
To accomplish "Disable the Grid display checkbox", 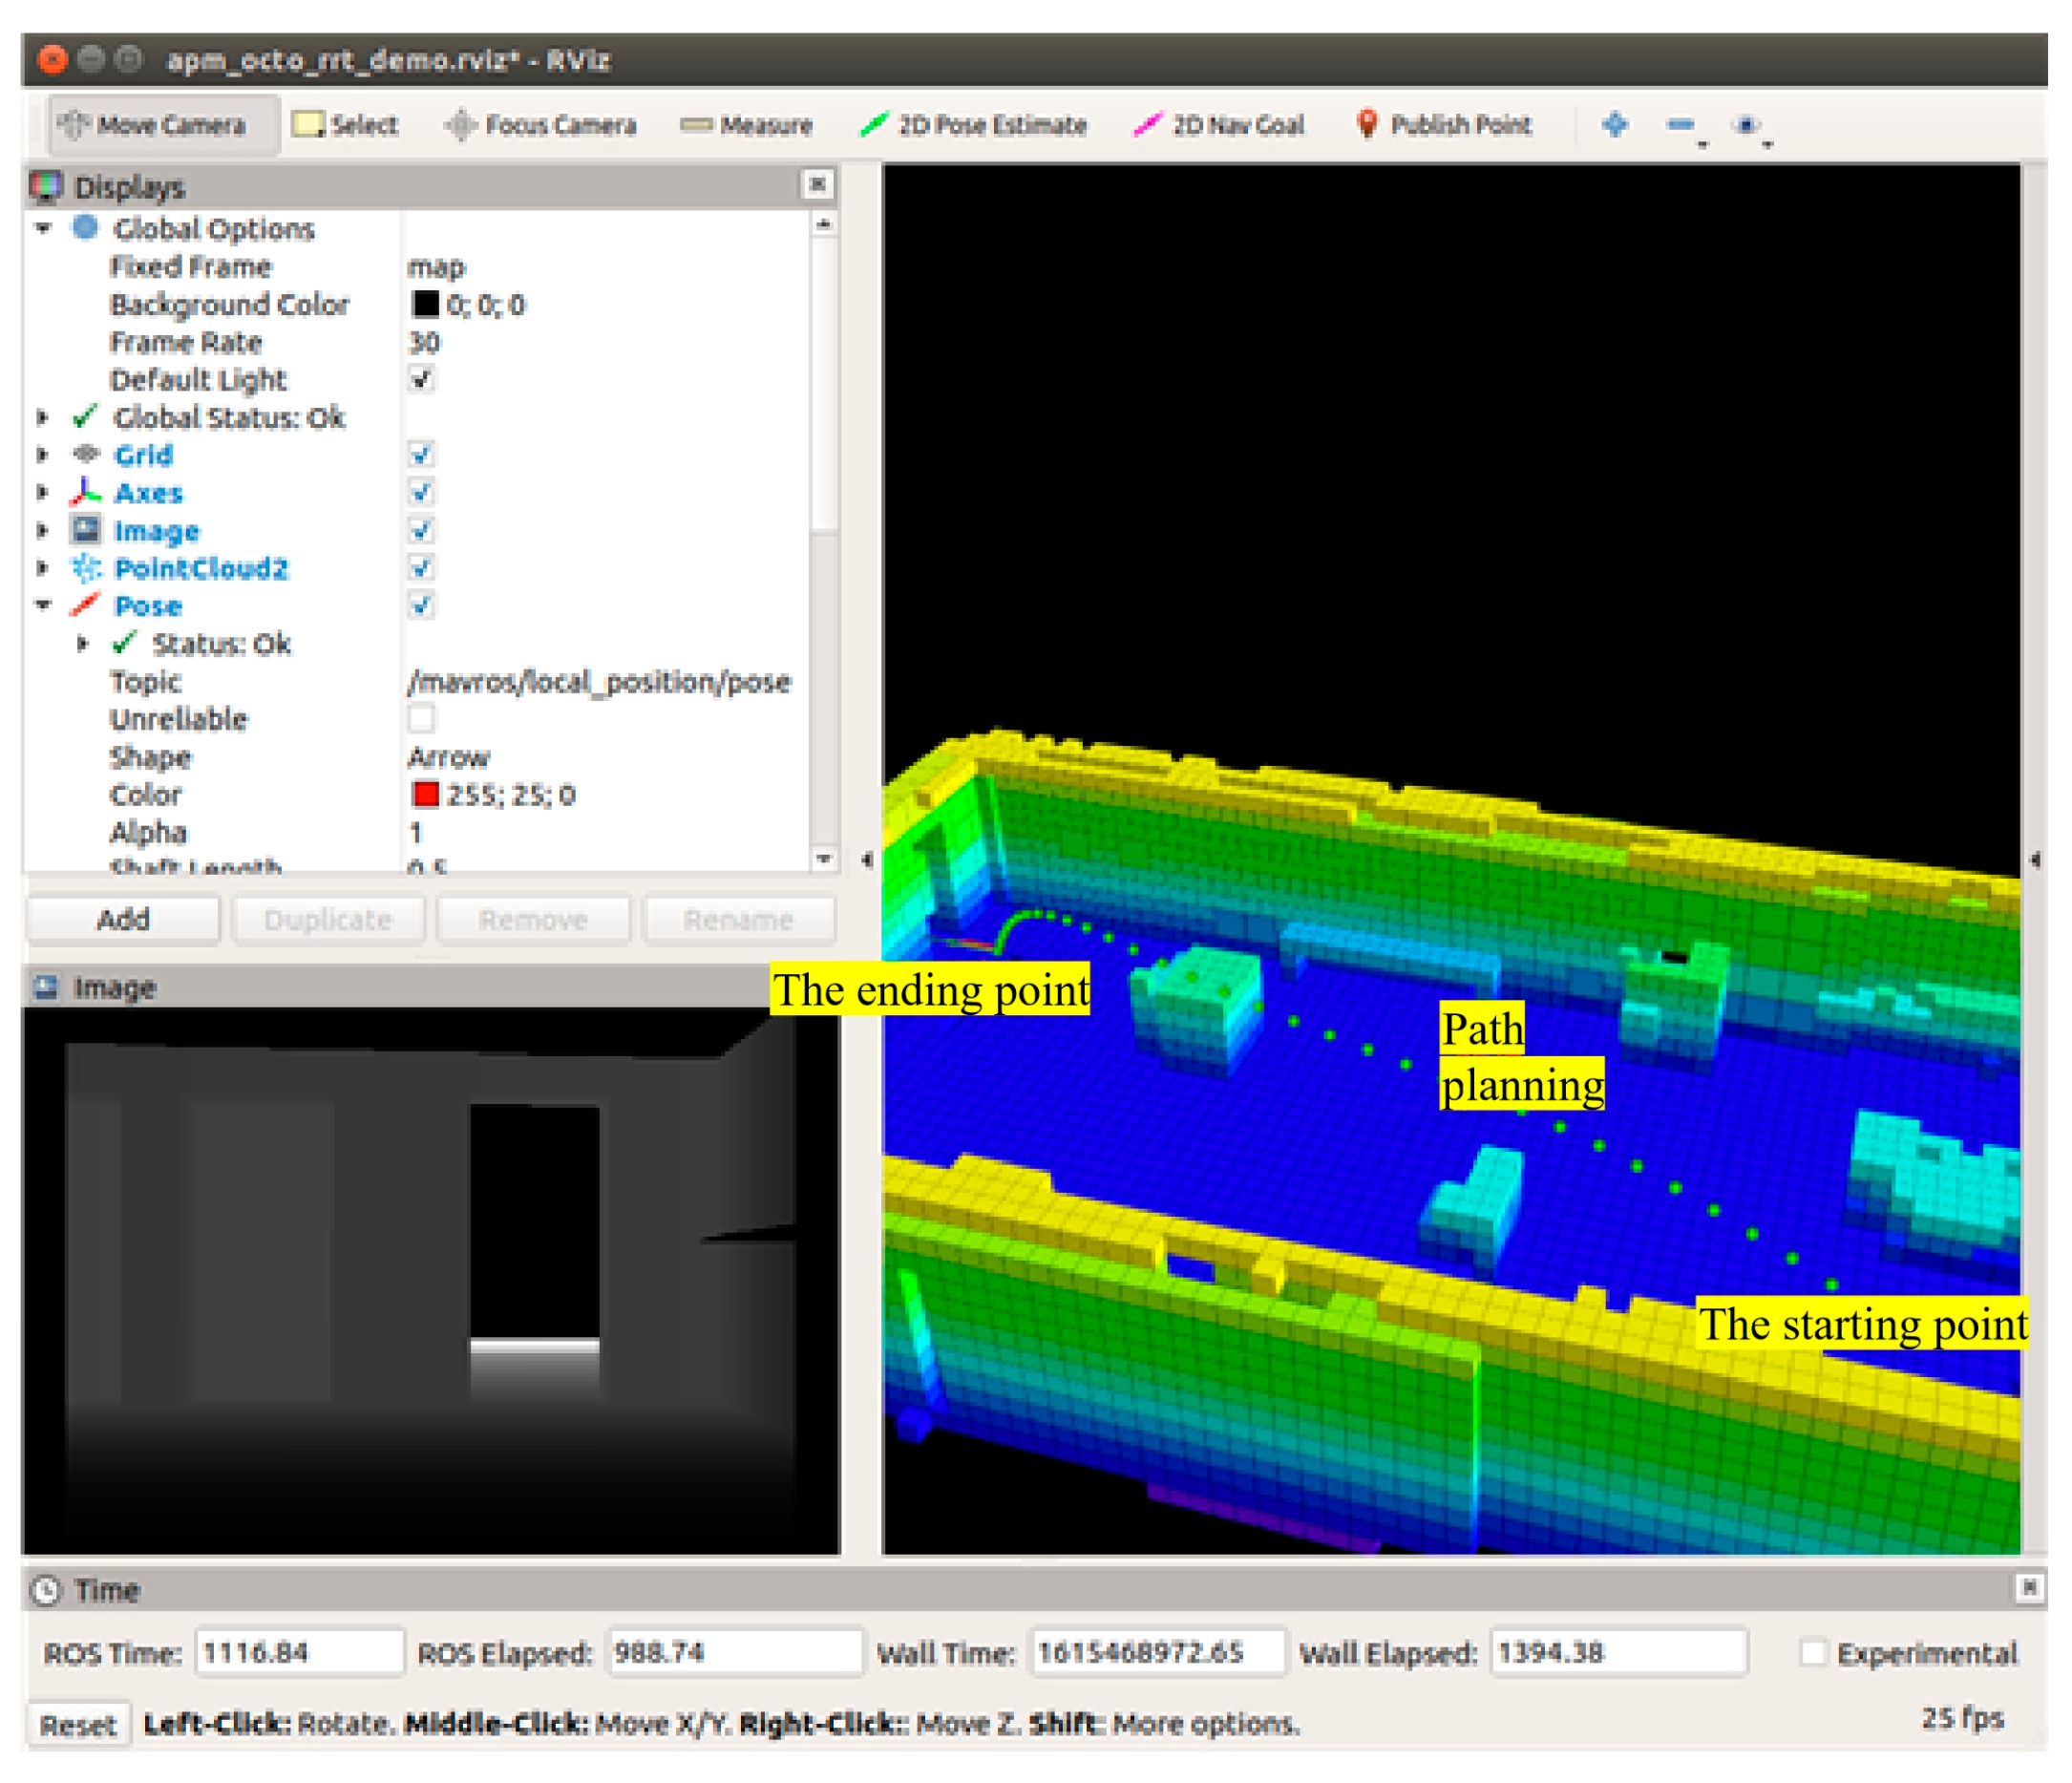I will coord(421,455).
